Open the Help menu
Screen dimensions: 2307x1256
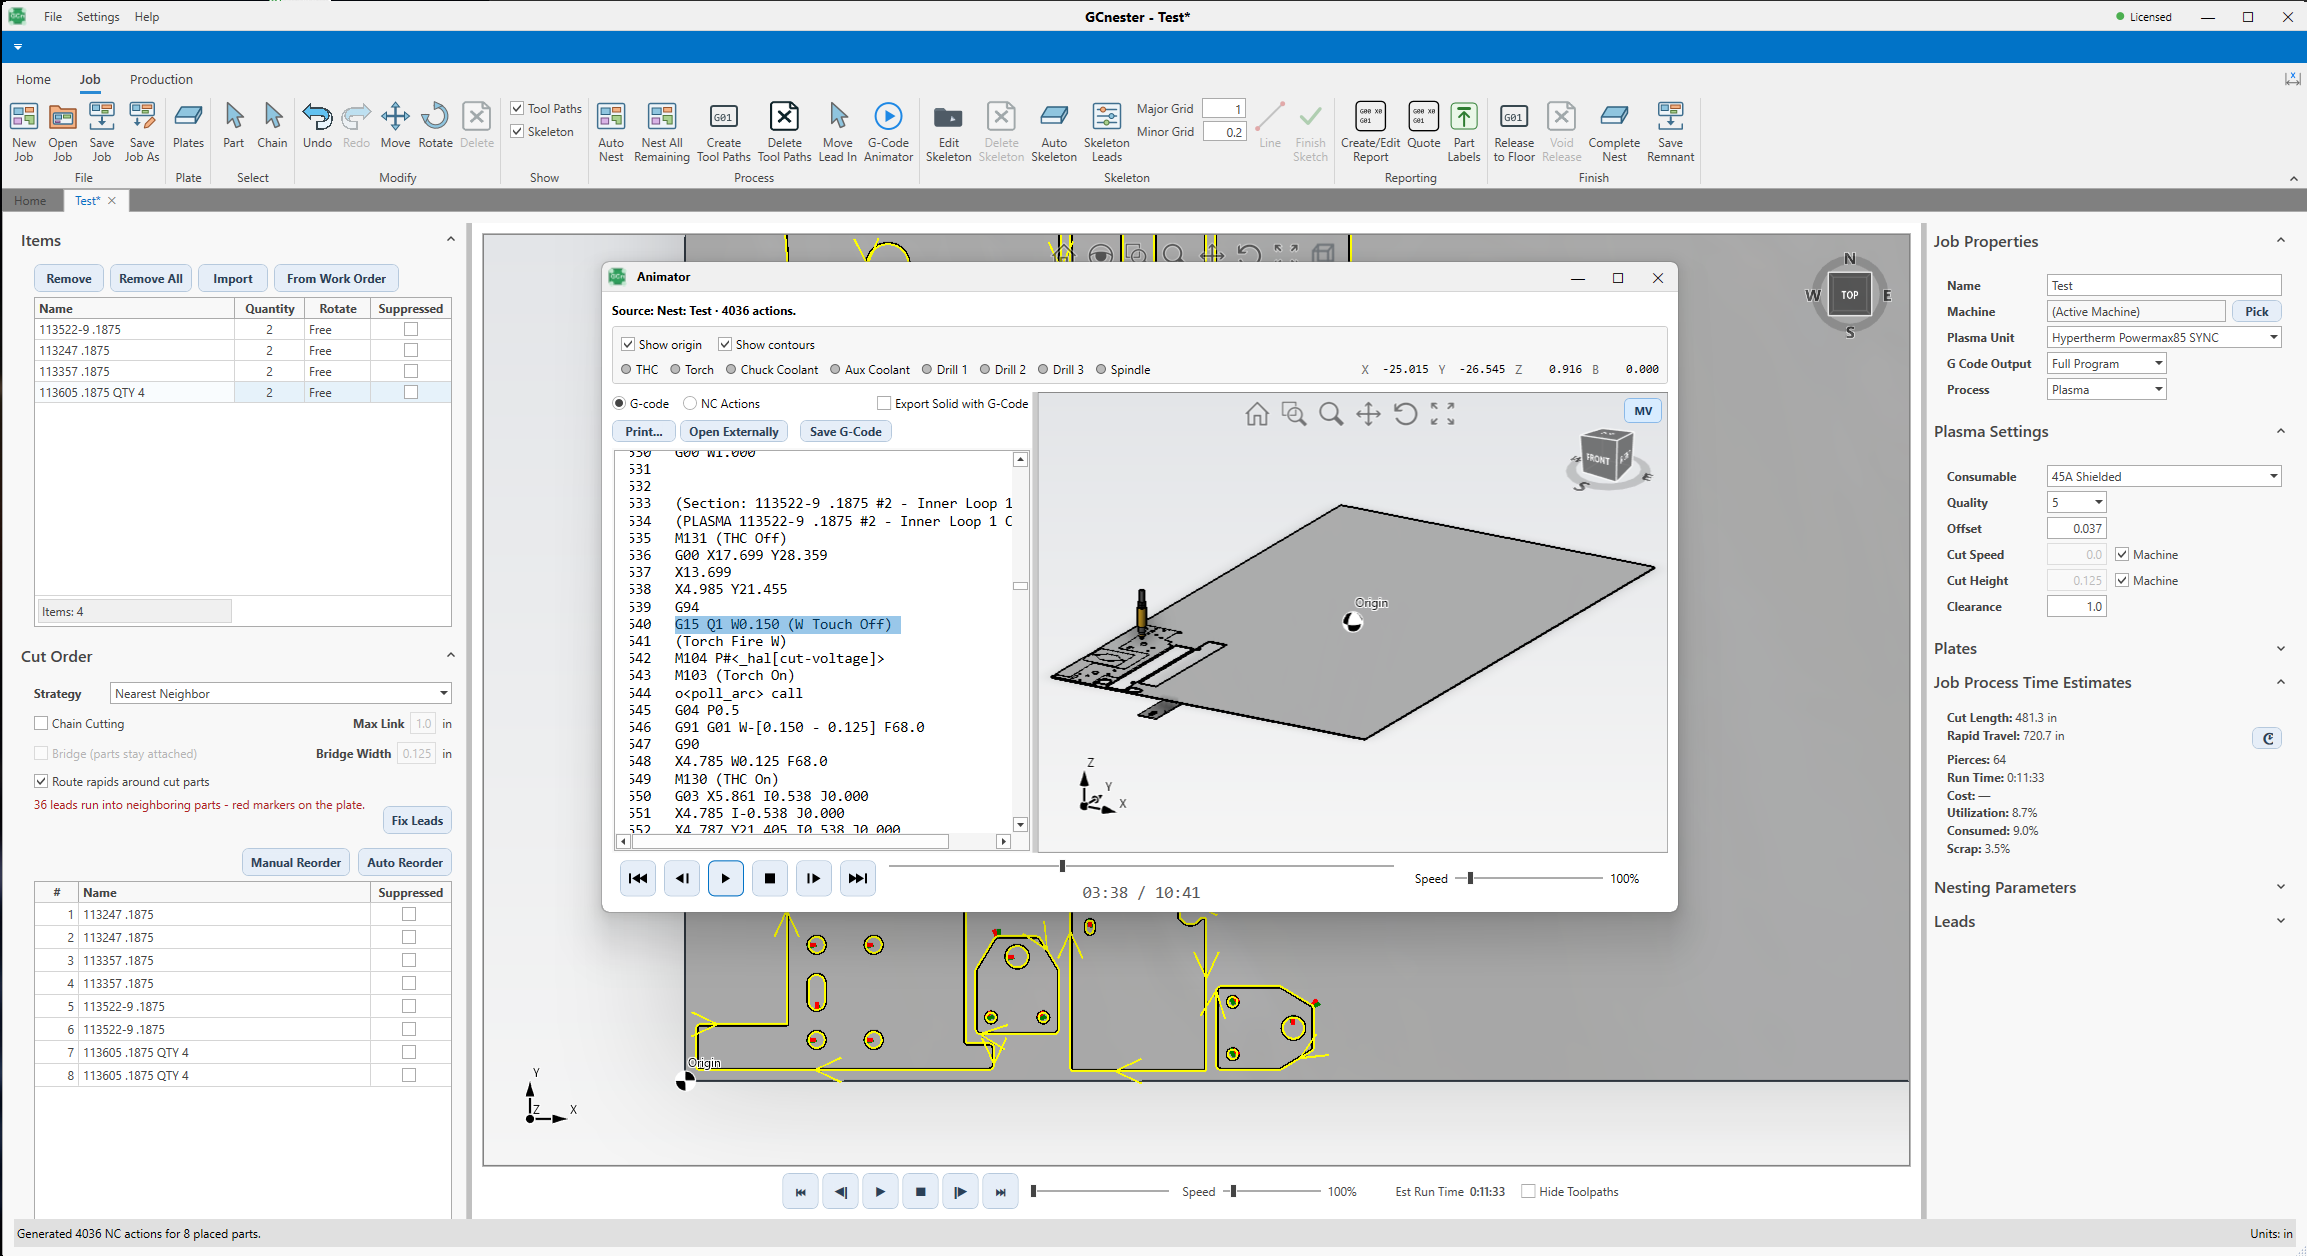147,17
